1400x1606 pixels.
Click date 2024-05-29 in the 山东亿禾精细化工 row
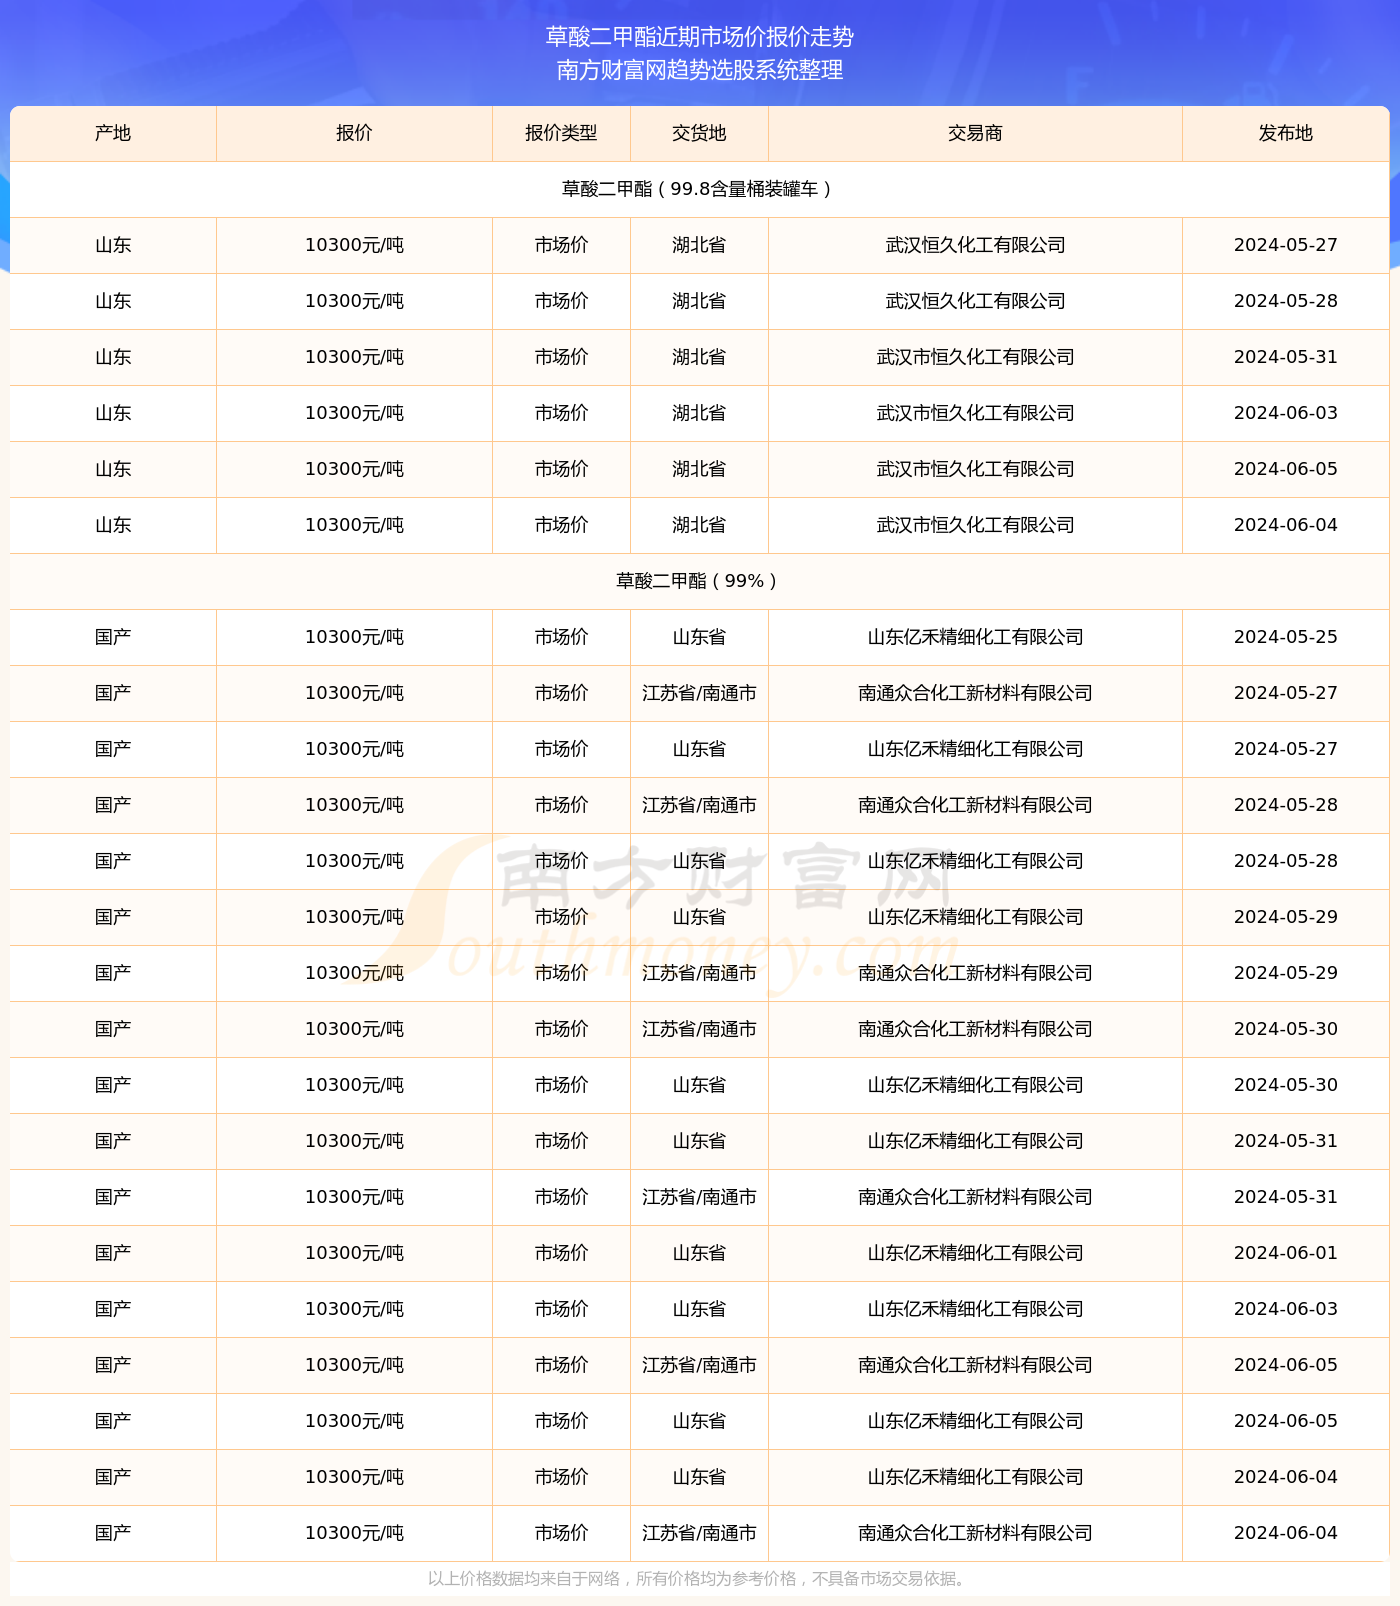click(1285, 917)
